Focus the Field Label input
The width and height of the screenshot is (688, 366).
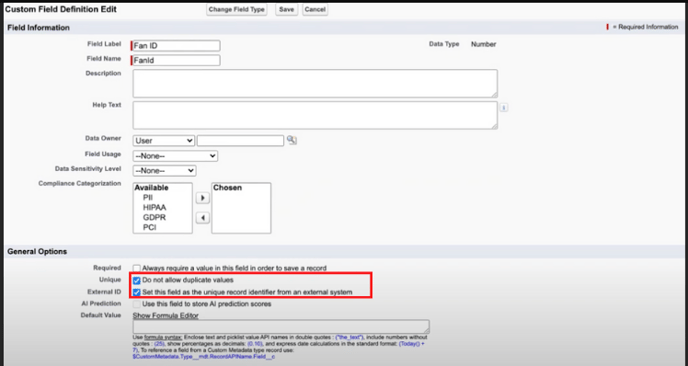point(176,46)
